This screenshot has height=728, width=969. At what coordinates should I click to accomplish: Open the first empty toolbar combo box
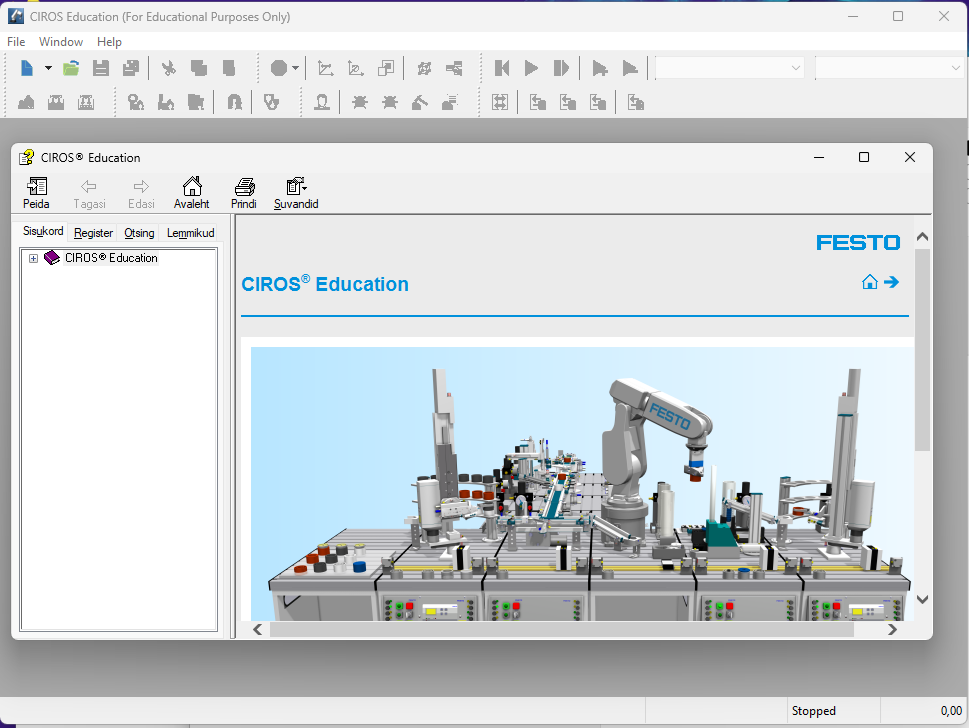click(x=729, y=68)
